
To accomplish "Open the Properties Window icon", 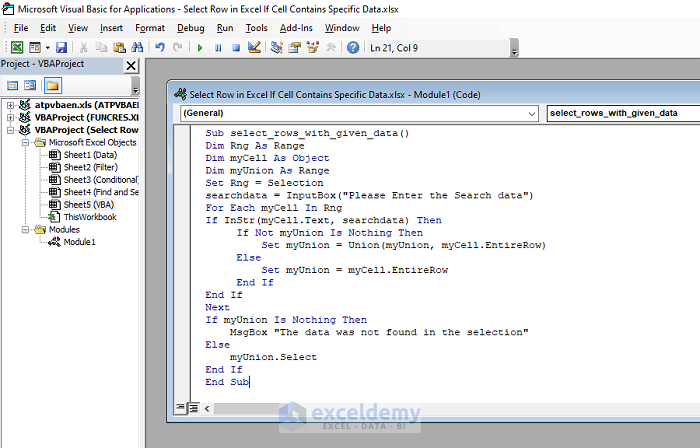I will [294, 47].
